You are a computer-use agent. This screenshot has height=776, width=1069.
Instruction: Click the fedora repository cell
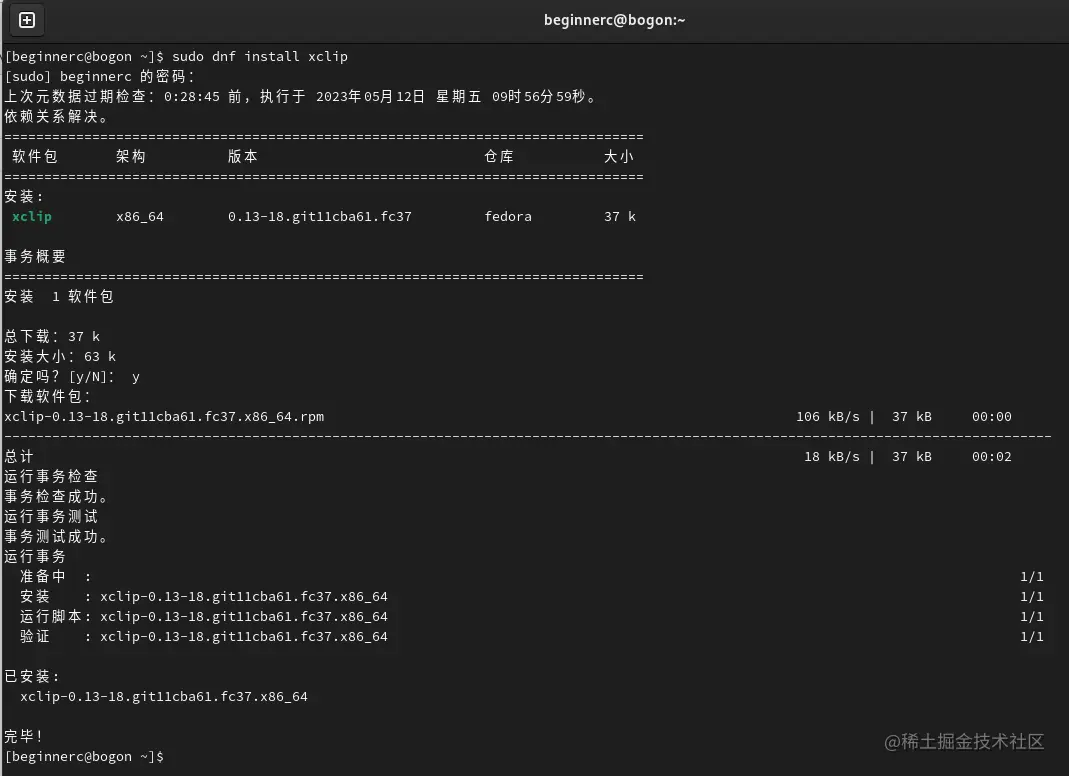coord(508,217)
